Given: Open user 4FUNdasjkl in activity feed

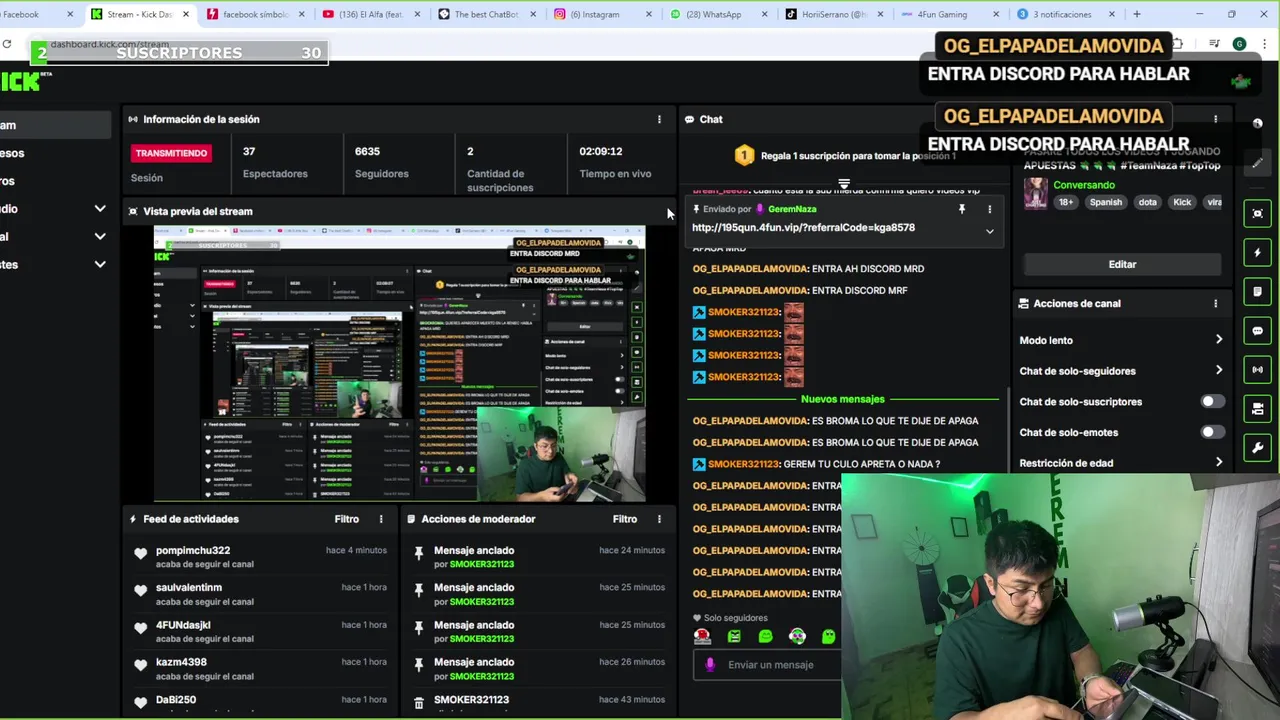Looking at the screenshot, I should (183, 625).
